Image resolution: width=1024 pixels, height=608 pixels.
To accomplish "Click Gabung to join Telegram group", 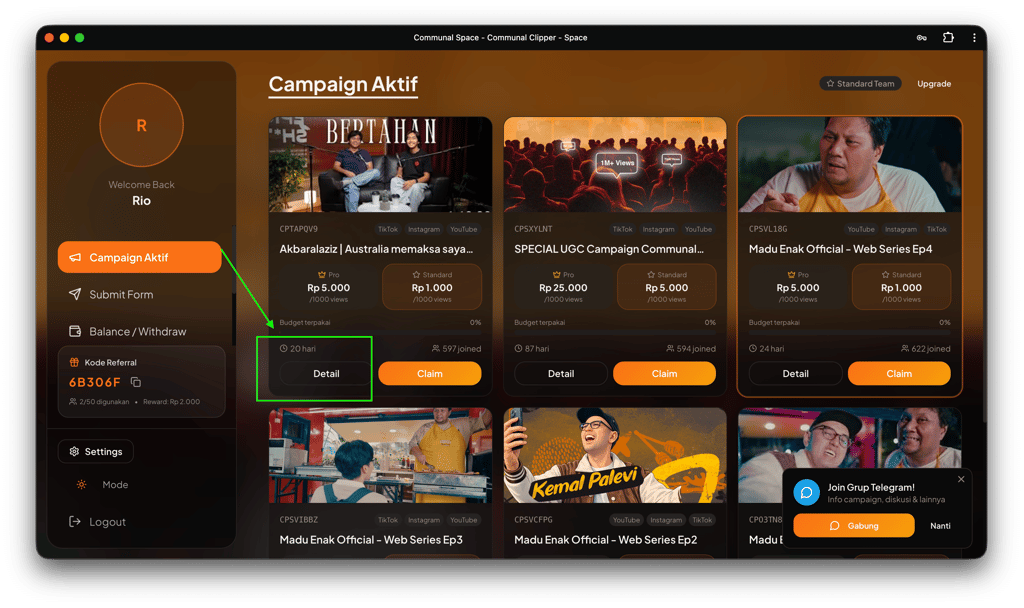I will pos(854,526).
